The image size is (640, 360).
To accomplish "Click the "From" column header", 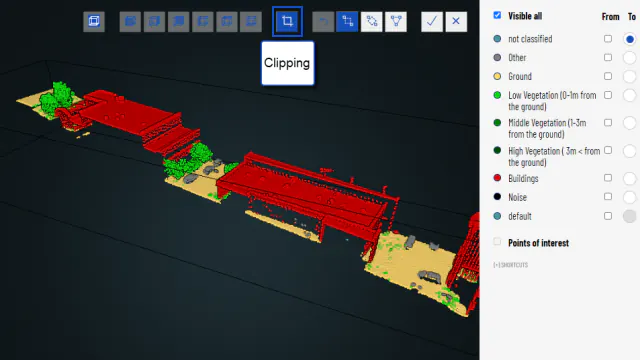I will (x=610, y=17).
